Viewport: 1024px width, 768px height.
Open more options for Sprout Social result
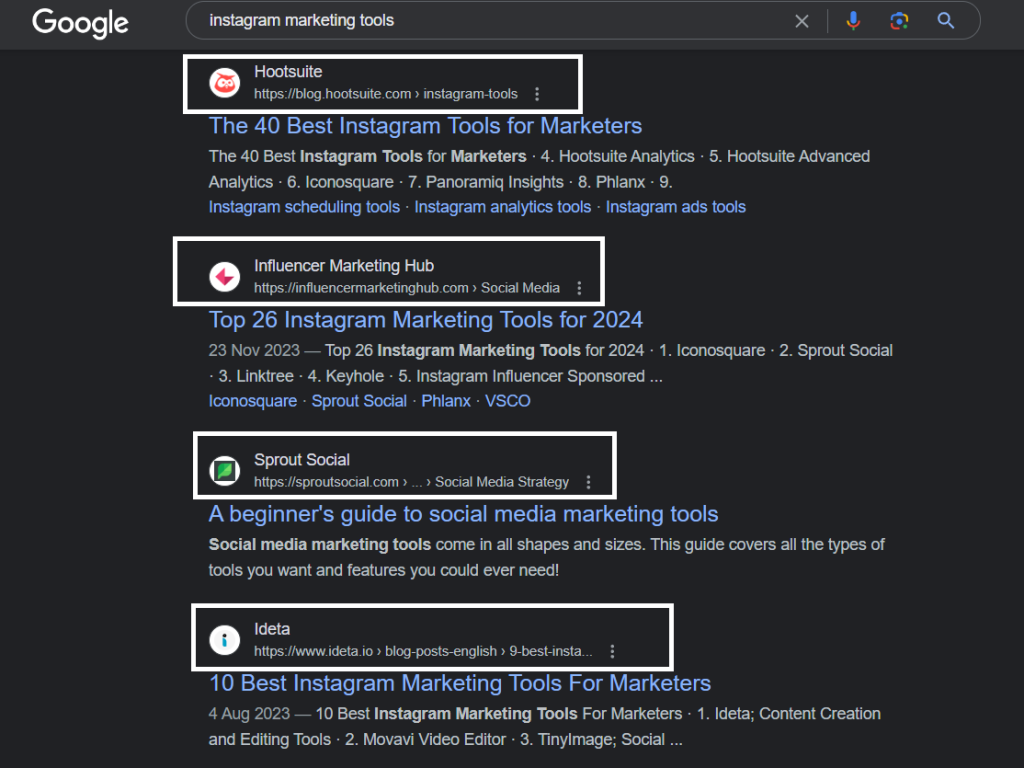588,482
